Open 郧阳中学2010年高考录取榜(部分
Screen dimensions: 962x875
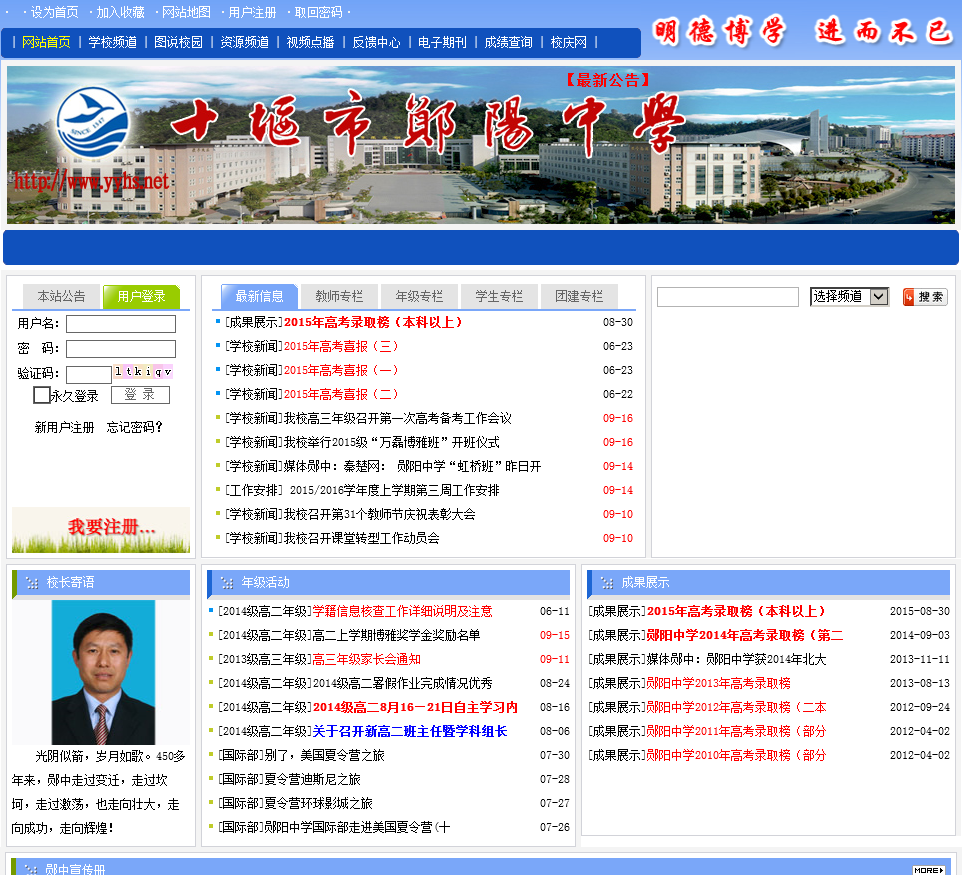736,755
